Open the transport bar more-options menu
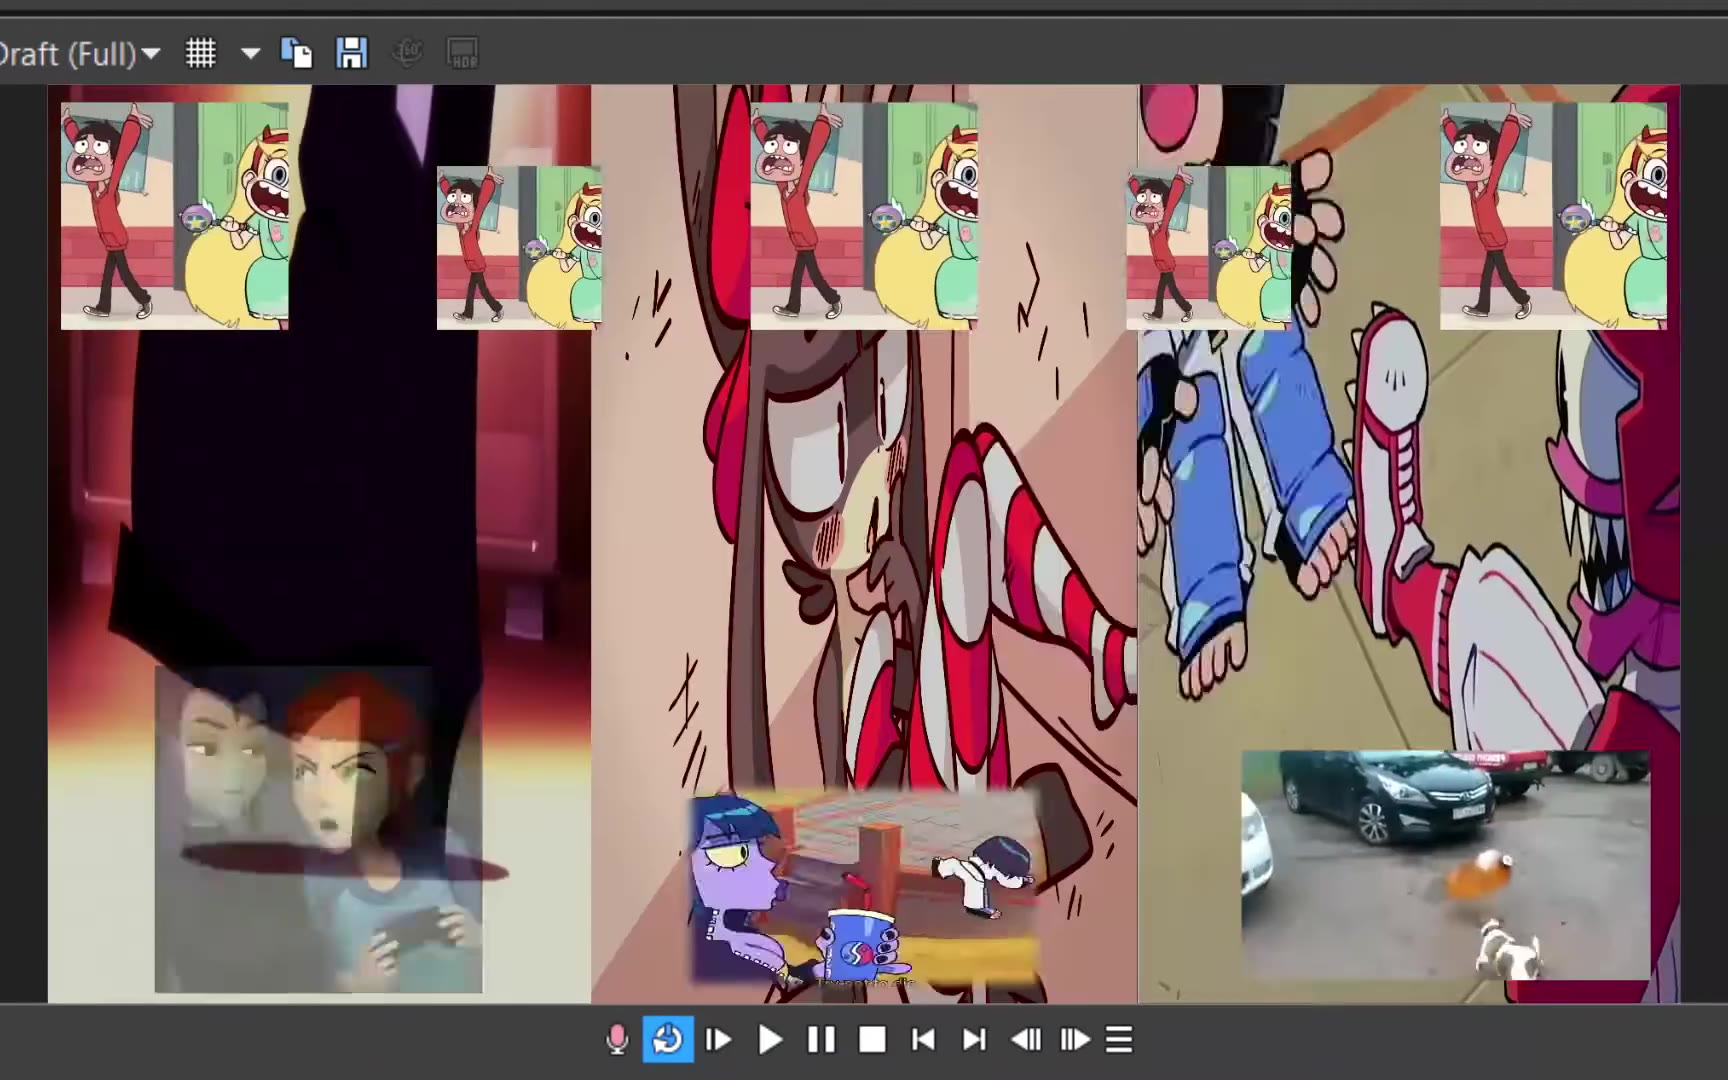This screenshot has width=1728, height=1080. pos(1119,1040)
